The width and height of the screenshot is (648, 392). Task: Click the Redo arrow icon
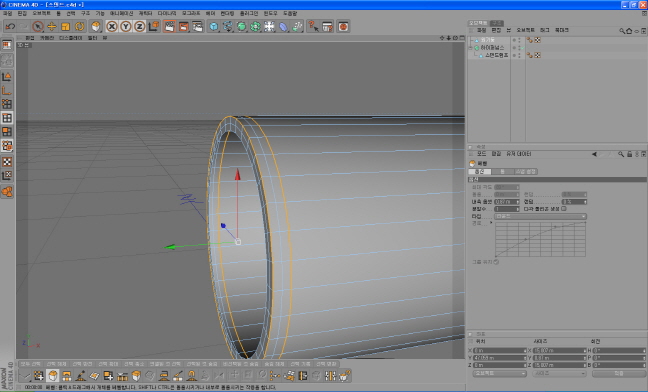(x=23, y=26)
